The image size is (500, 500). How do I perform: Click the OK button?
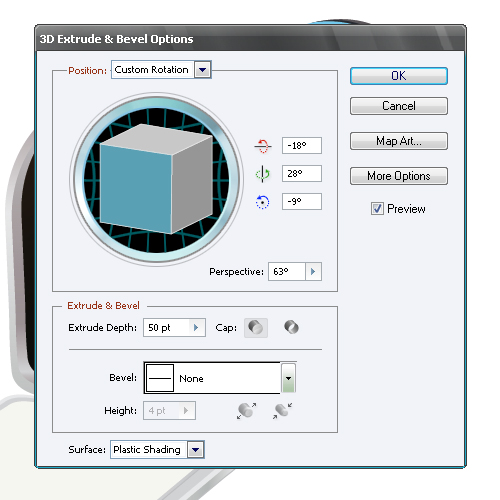click(399, 76)
